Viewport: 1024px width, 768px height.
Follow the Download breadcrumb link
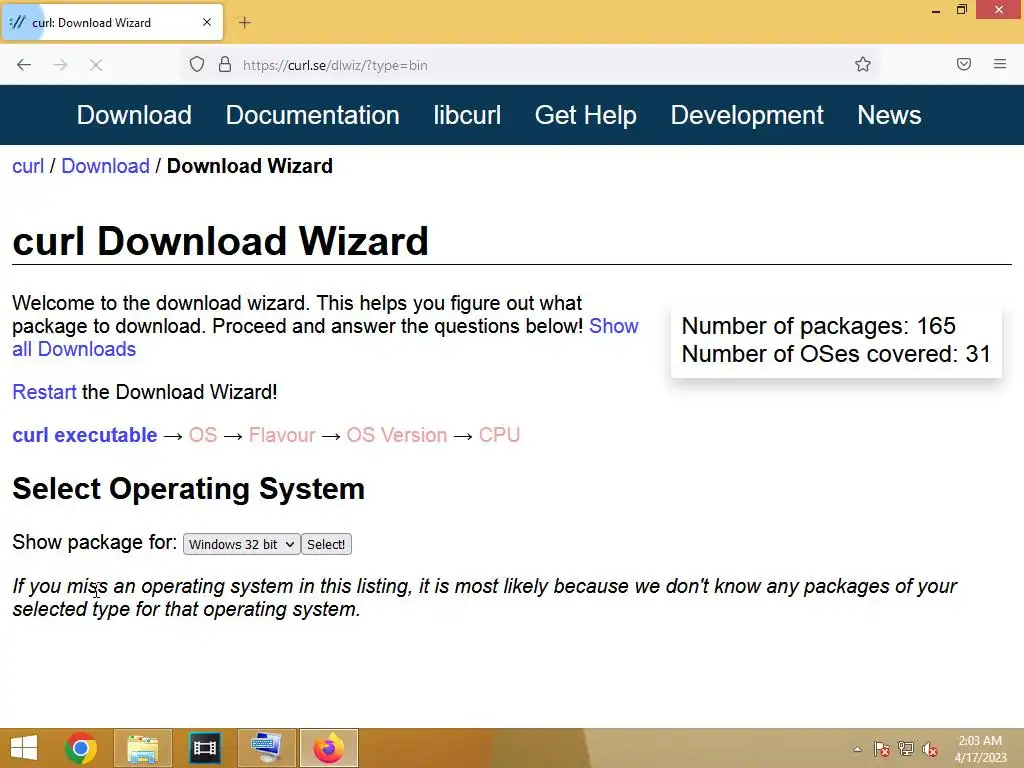(105, 166)
